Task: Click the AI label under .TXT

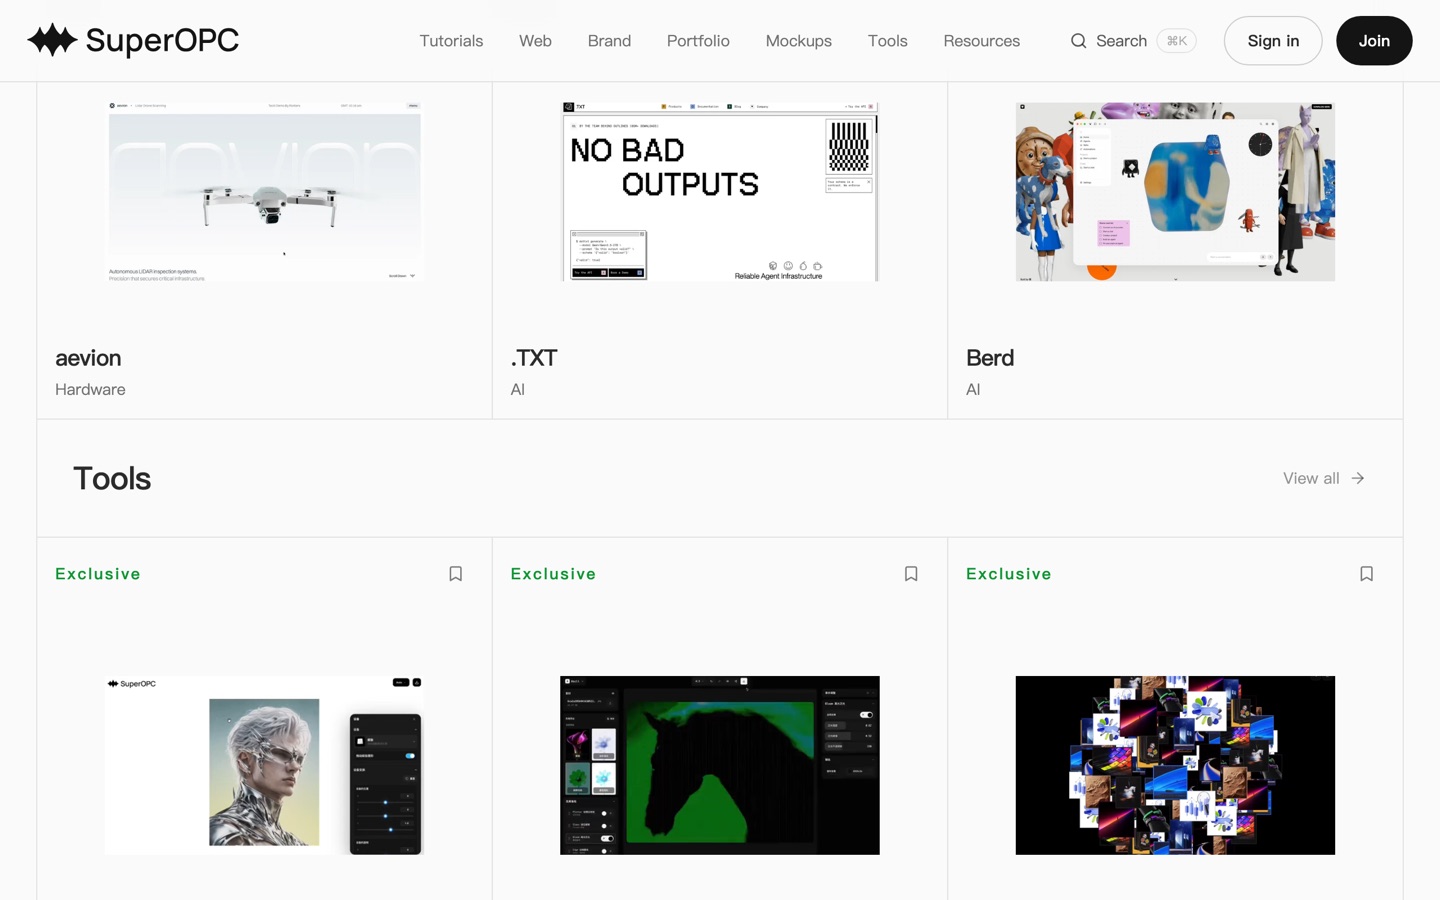Action: point(518,390)
